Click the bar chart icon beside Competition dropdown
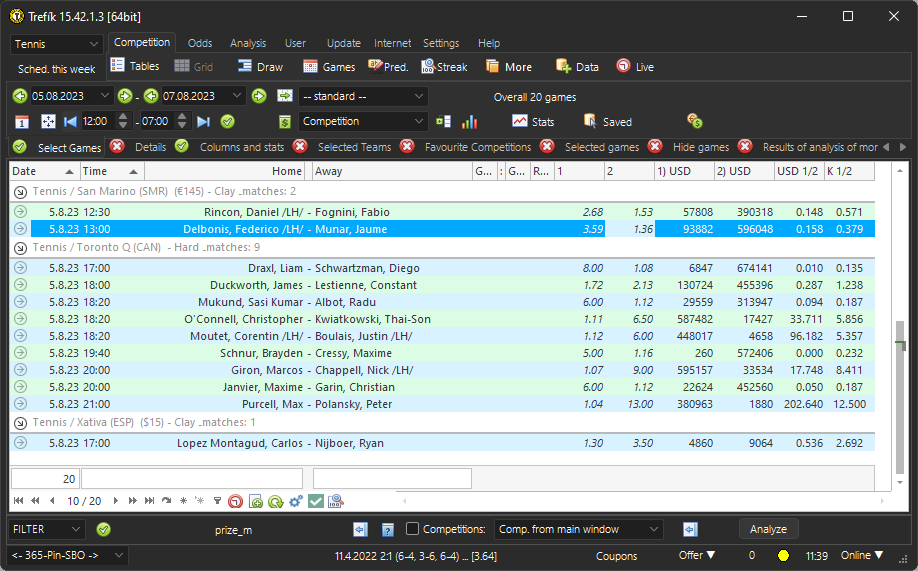Screen dimensions: 918x571 469,121
